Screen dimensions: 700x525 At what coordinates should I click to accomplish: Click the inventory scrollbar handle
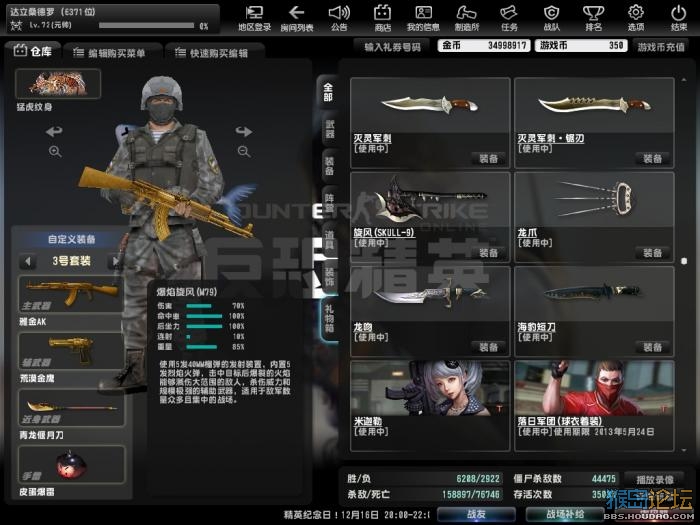684,261
